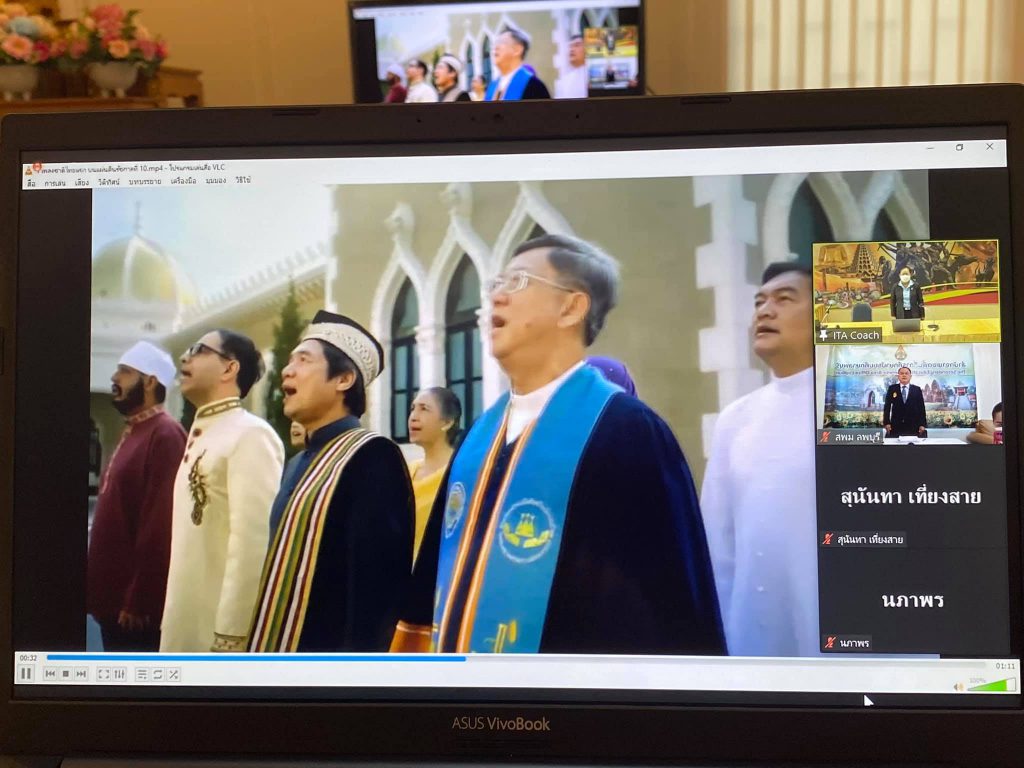Stop the video playback
The height and width of the screenshot is (768, 1024).
[65, 674]
